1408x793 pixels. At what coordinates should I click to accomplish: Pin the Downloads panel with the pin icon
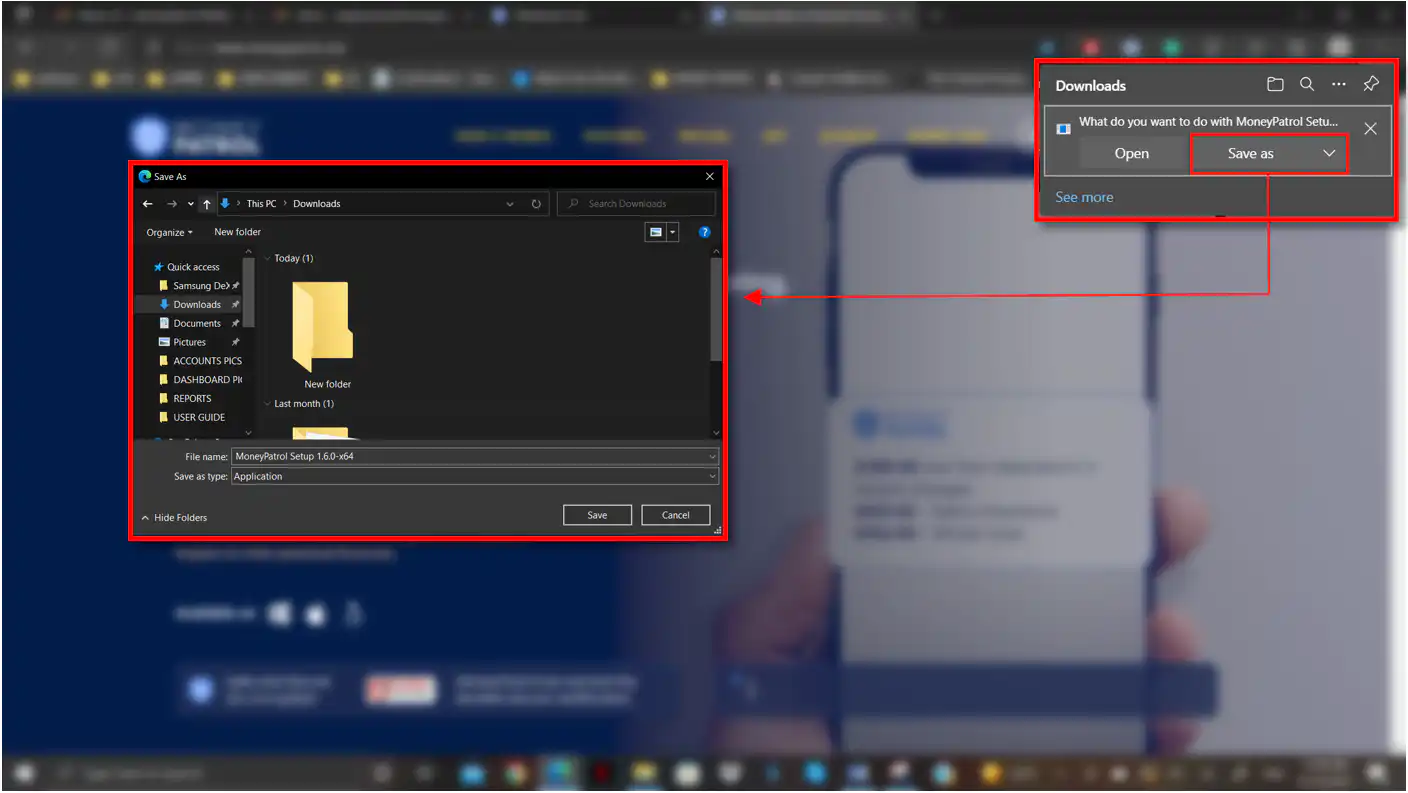pos(1371,85)
